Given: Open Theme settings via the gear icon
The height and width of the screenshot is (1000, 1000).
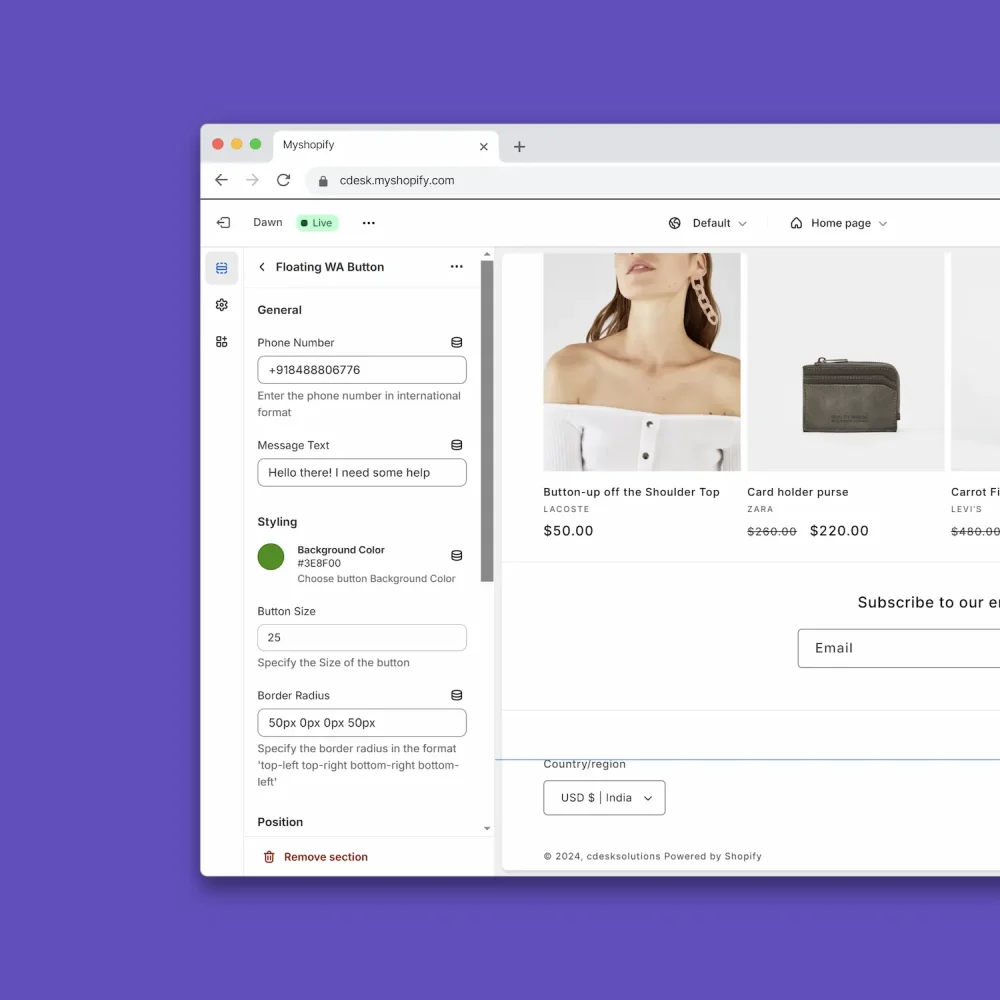Looking at the screenshot, I should point(221,304).
